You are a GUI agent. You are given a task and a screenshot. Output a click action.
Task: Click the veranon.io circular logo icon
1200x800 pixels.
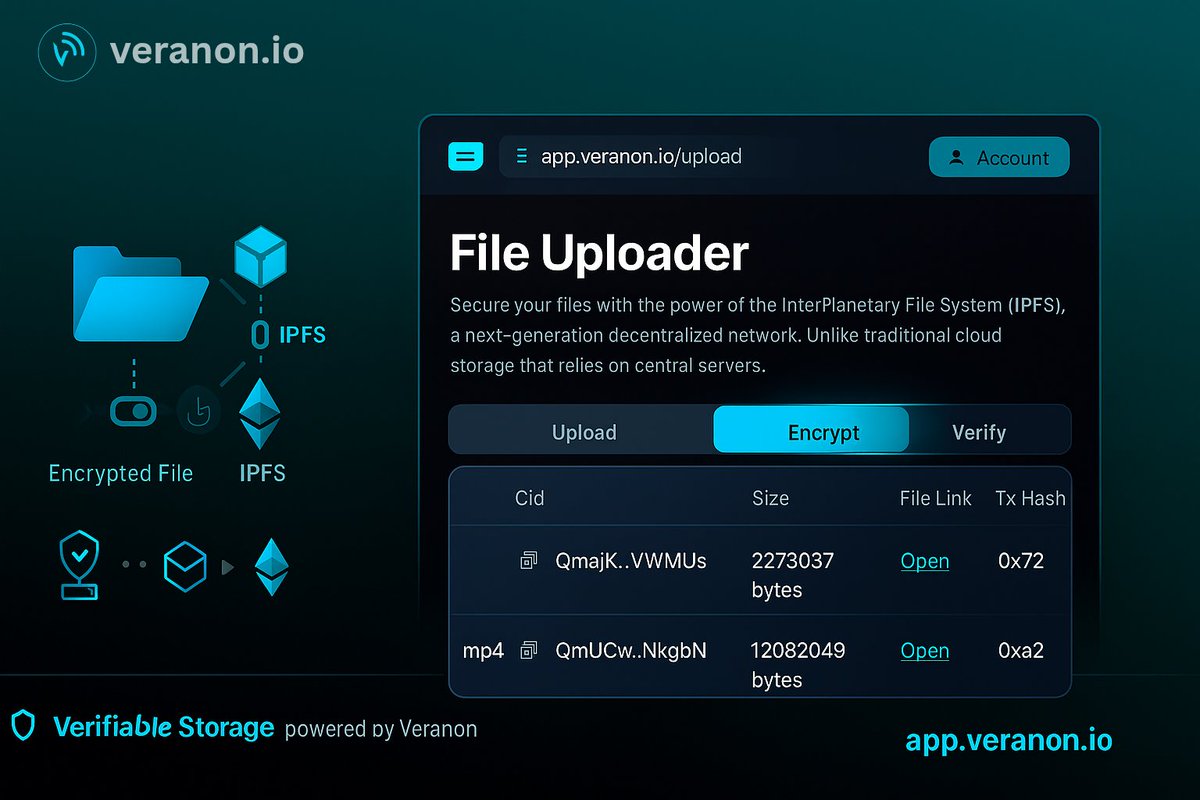point(67,51)
